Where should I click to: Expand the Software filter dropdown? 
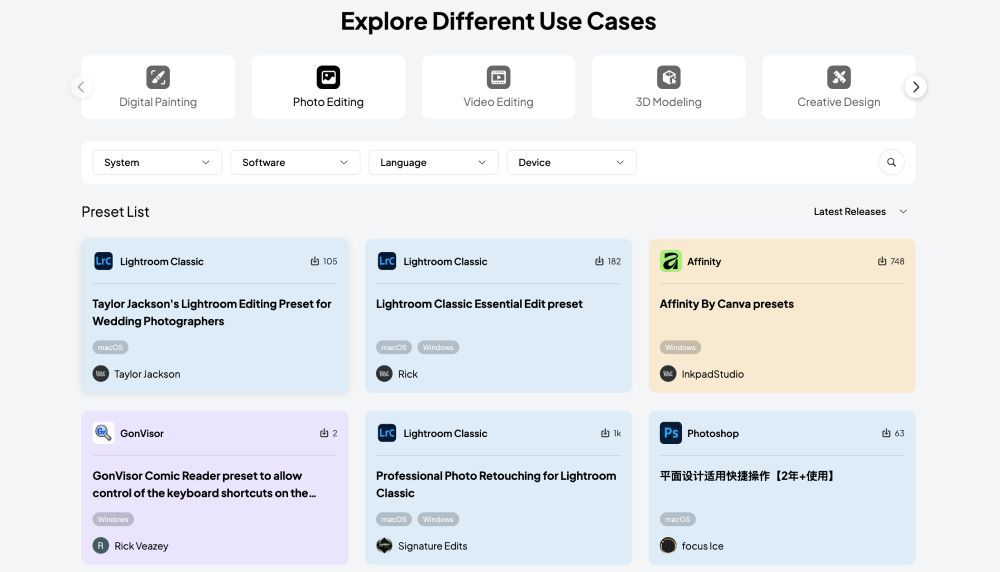coord(295,163)
